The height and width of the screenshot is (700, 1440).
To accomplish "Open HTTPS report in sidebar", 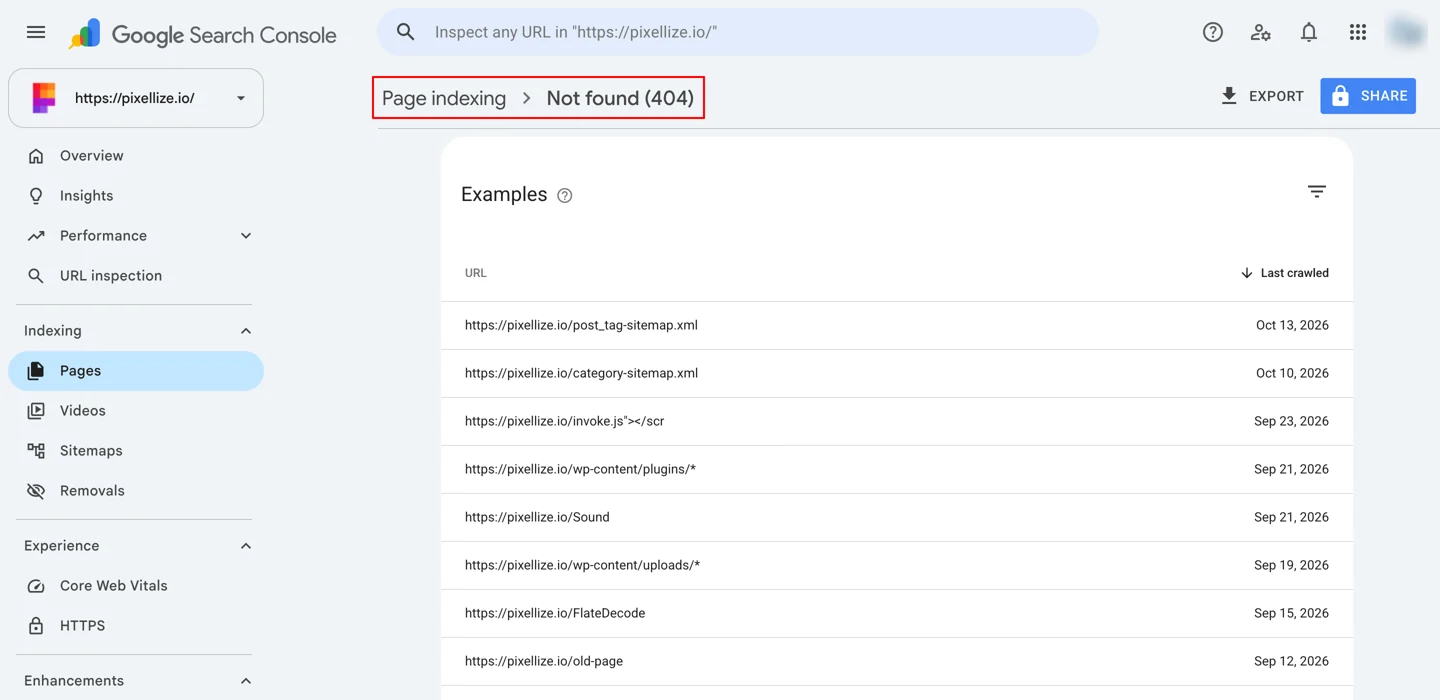I will (136, 626).
